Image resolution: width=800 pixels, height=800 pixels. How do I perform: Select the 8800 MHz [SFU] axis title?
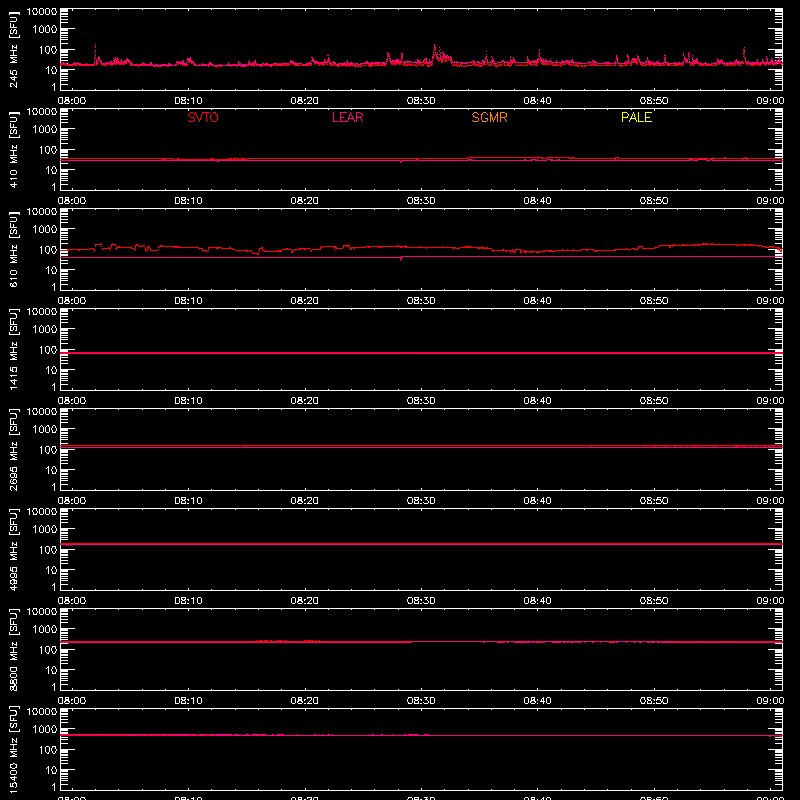click(x=14, y=650)
